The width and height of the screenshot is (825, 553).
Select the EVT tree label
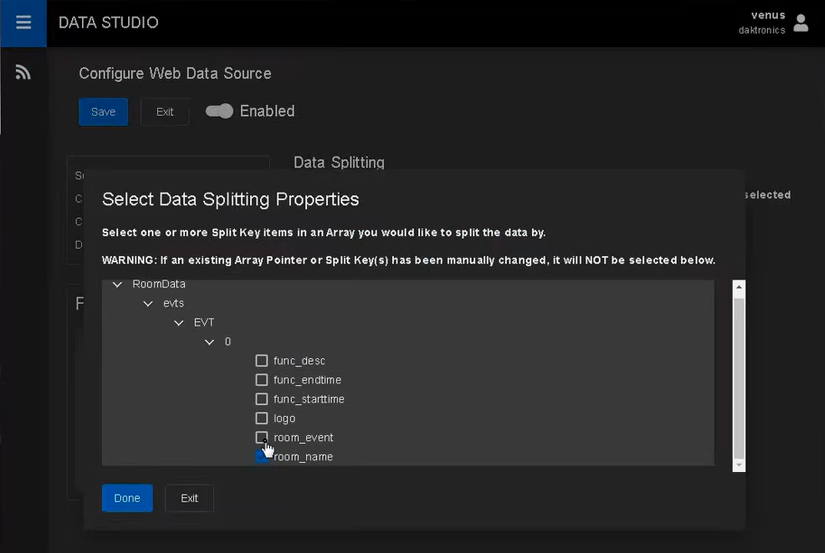204,322
